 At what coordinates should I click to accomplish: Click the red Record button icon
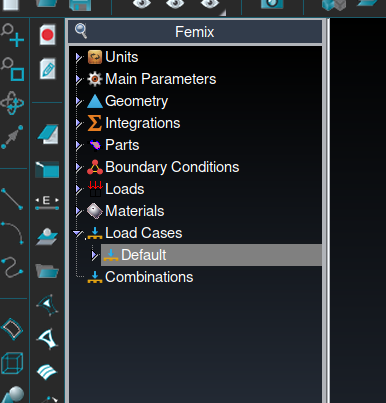[x=47, y=34]
